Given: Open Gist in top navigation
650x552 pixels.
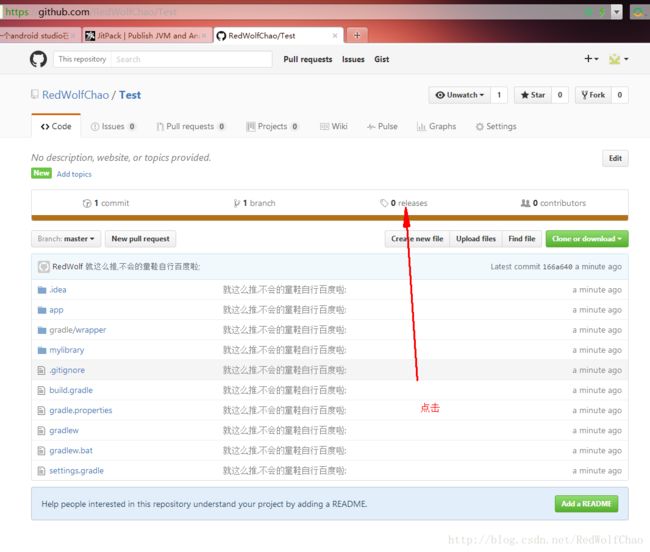Looking at the screenshot, I should pyautogui.click(x=381, y=59).
